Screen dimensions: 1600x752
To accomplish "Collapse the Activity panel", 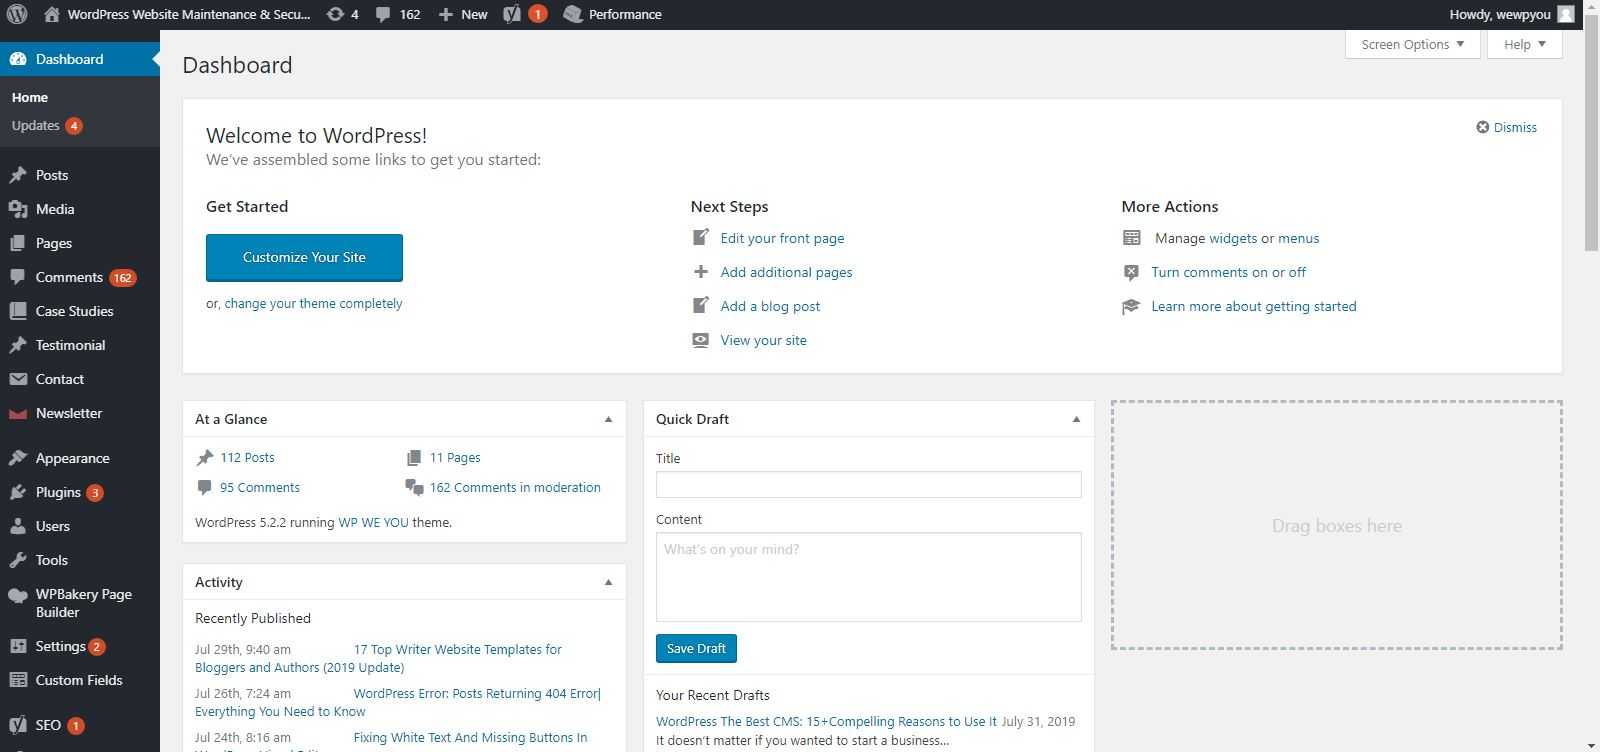I will [x=608, y=582].
